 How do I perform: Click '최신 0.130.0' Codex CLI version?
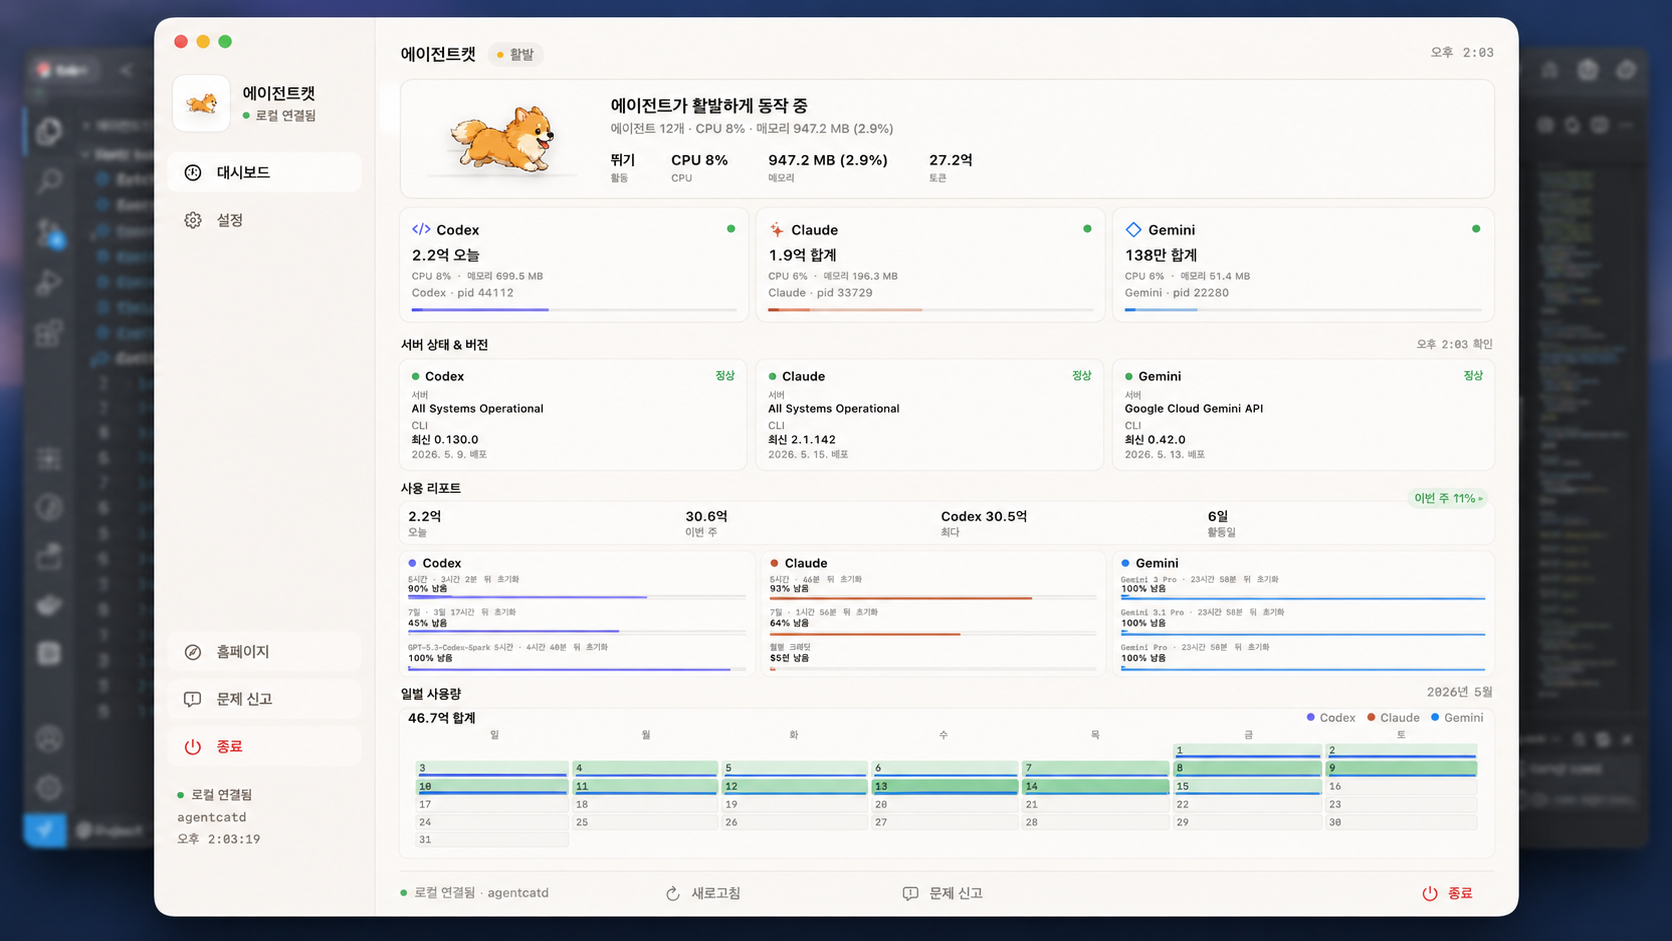[445, 439]
